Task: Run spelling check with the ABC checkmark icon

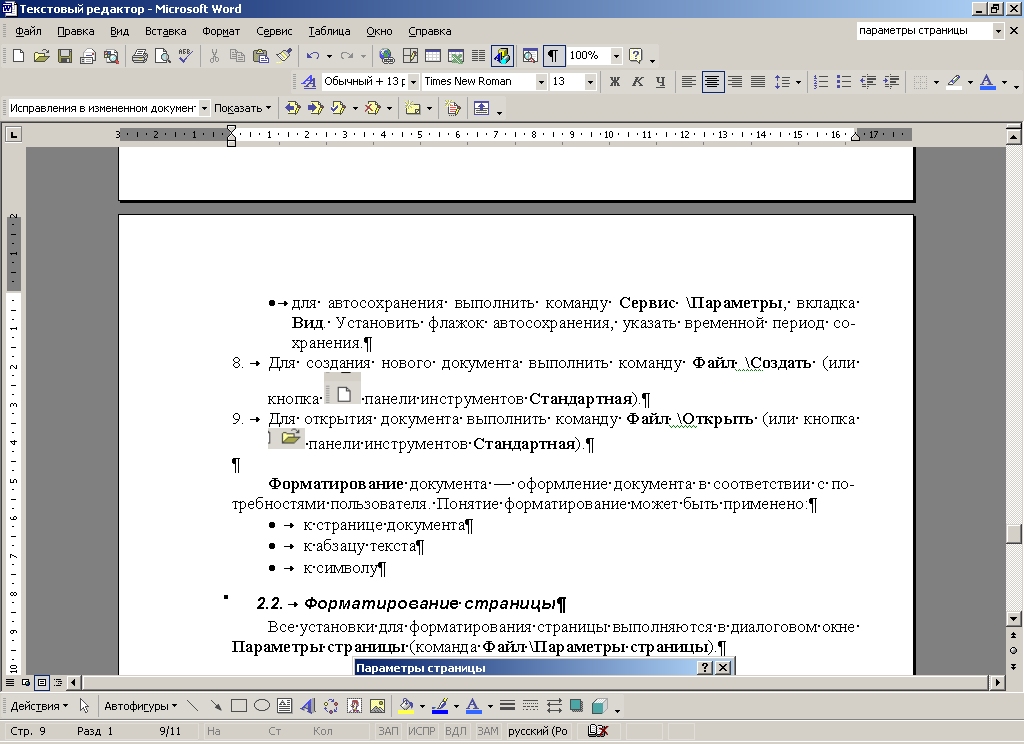Action: (185, 56)
